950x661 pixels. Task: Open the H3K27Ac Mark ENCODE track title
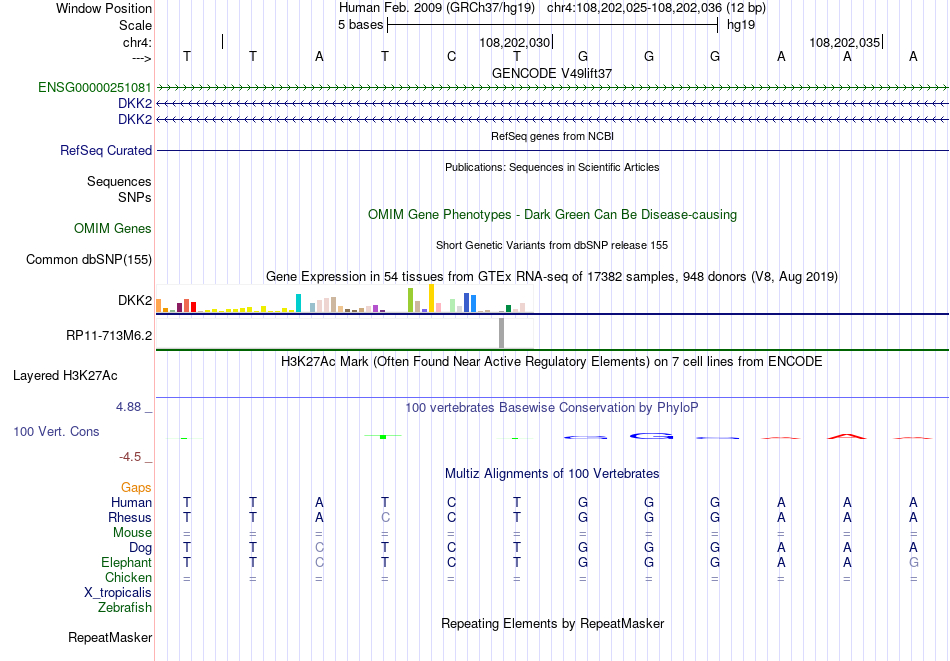pos(552,362)
